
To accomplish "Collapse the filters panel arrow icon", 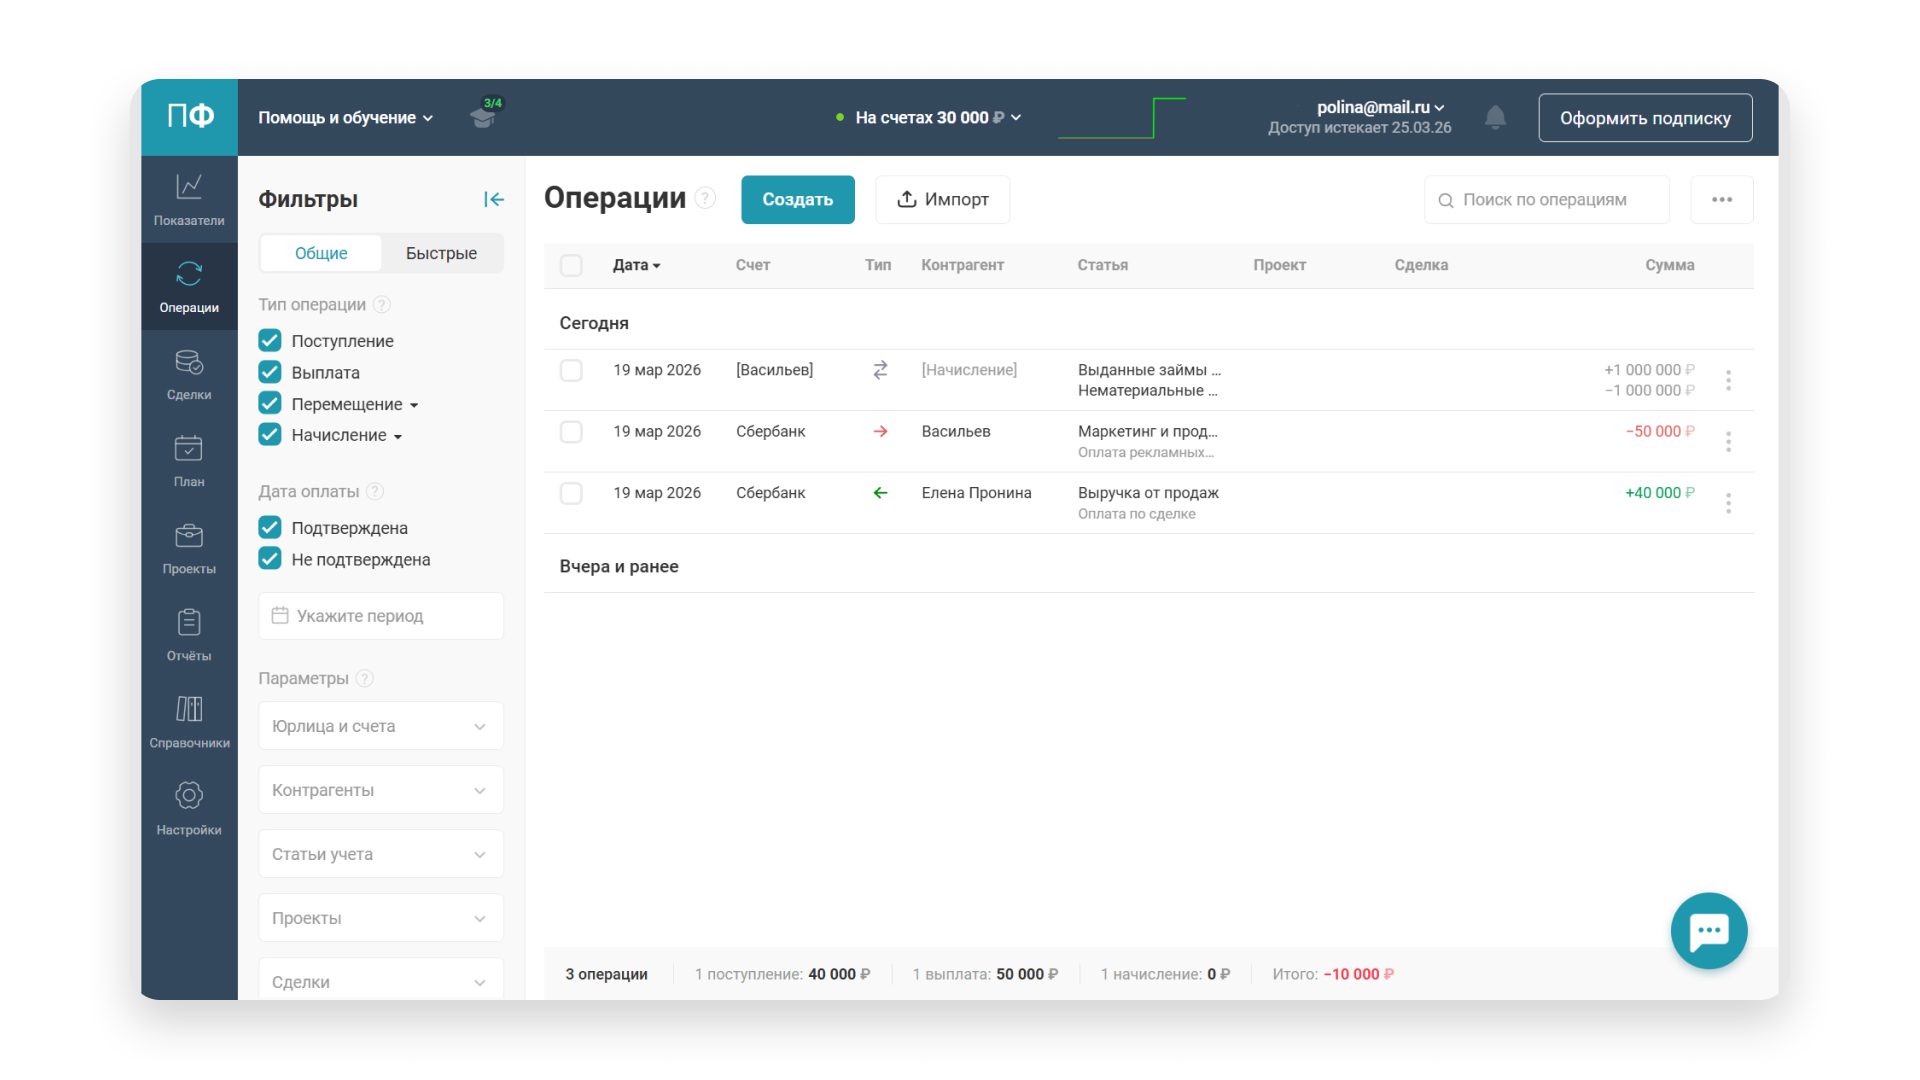I will click(x=493, y=199).
